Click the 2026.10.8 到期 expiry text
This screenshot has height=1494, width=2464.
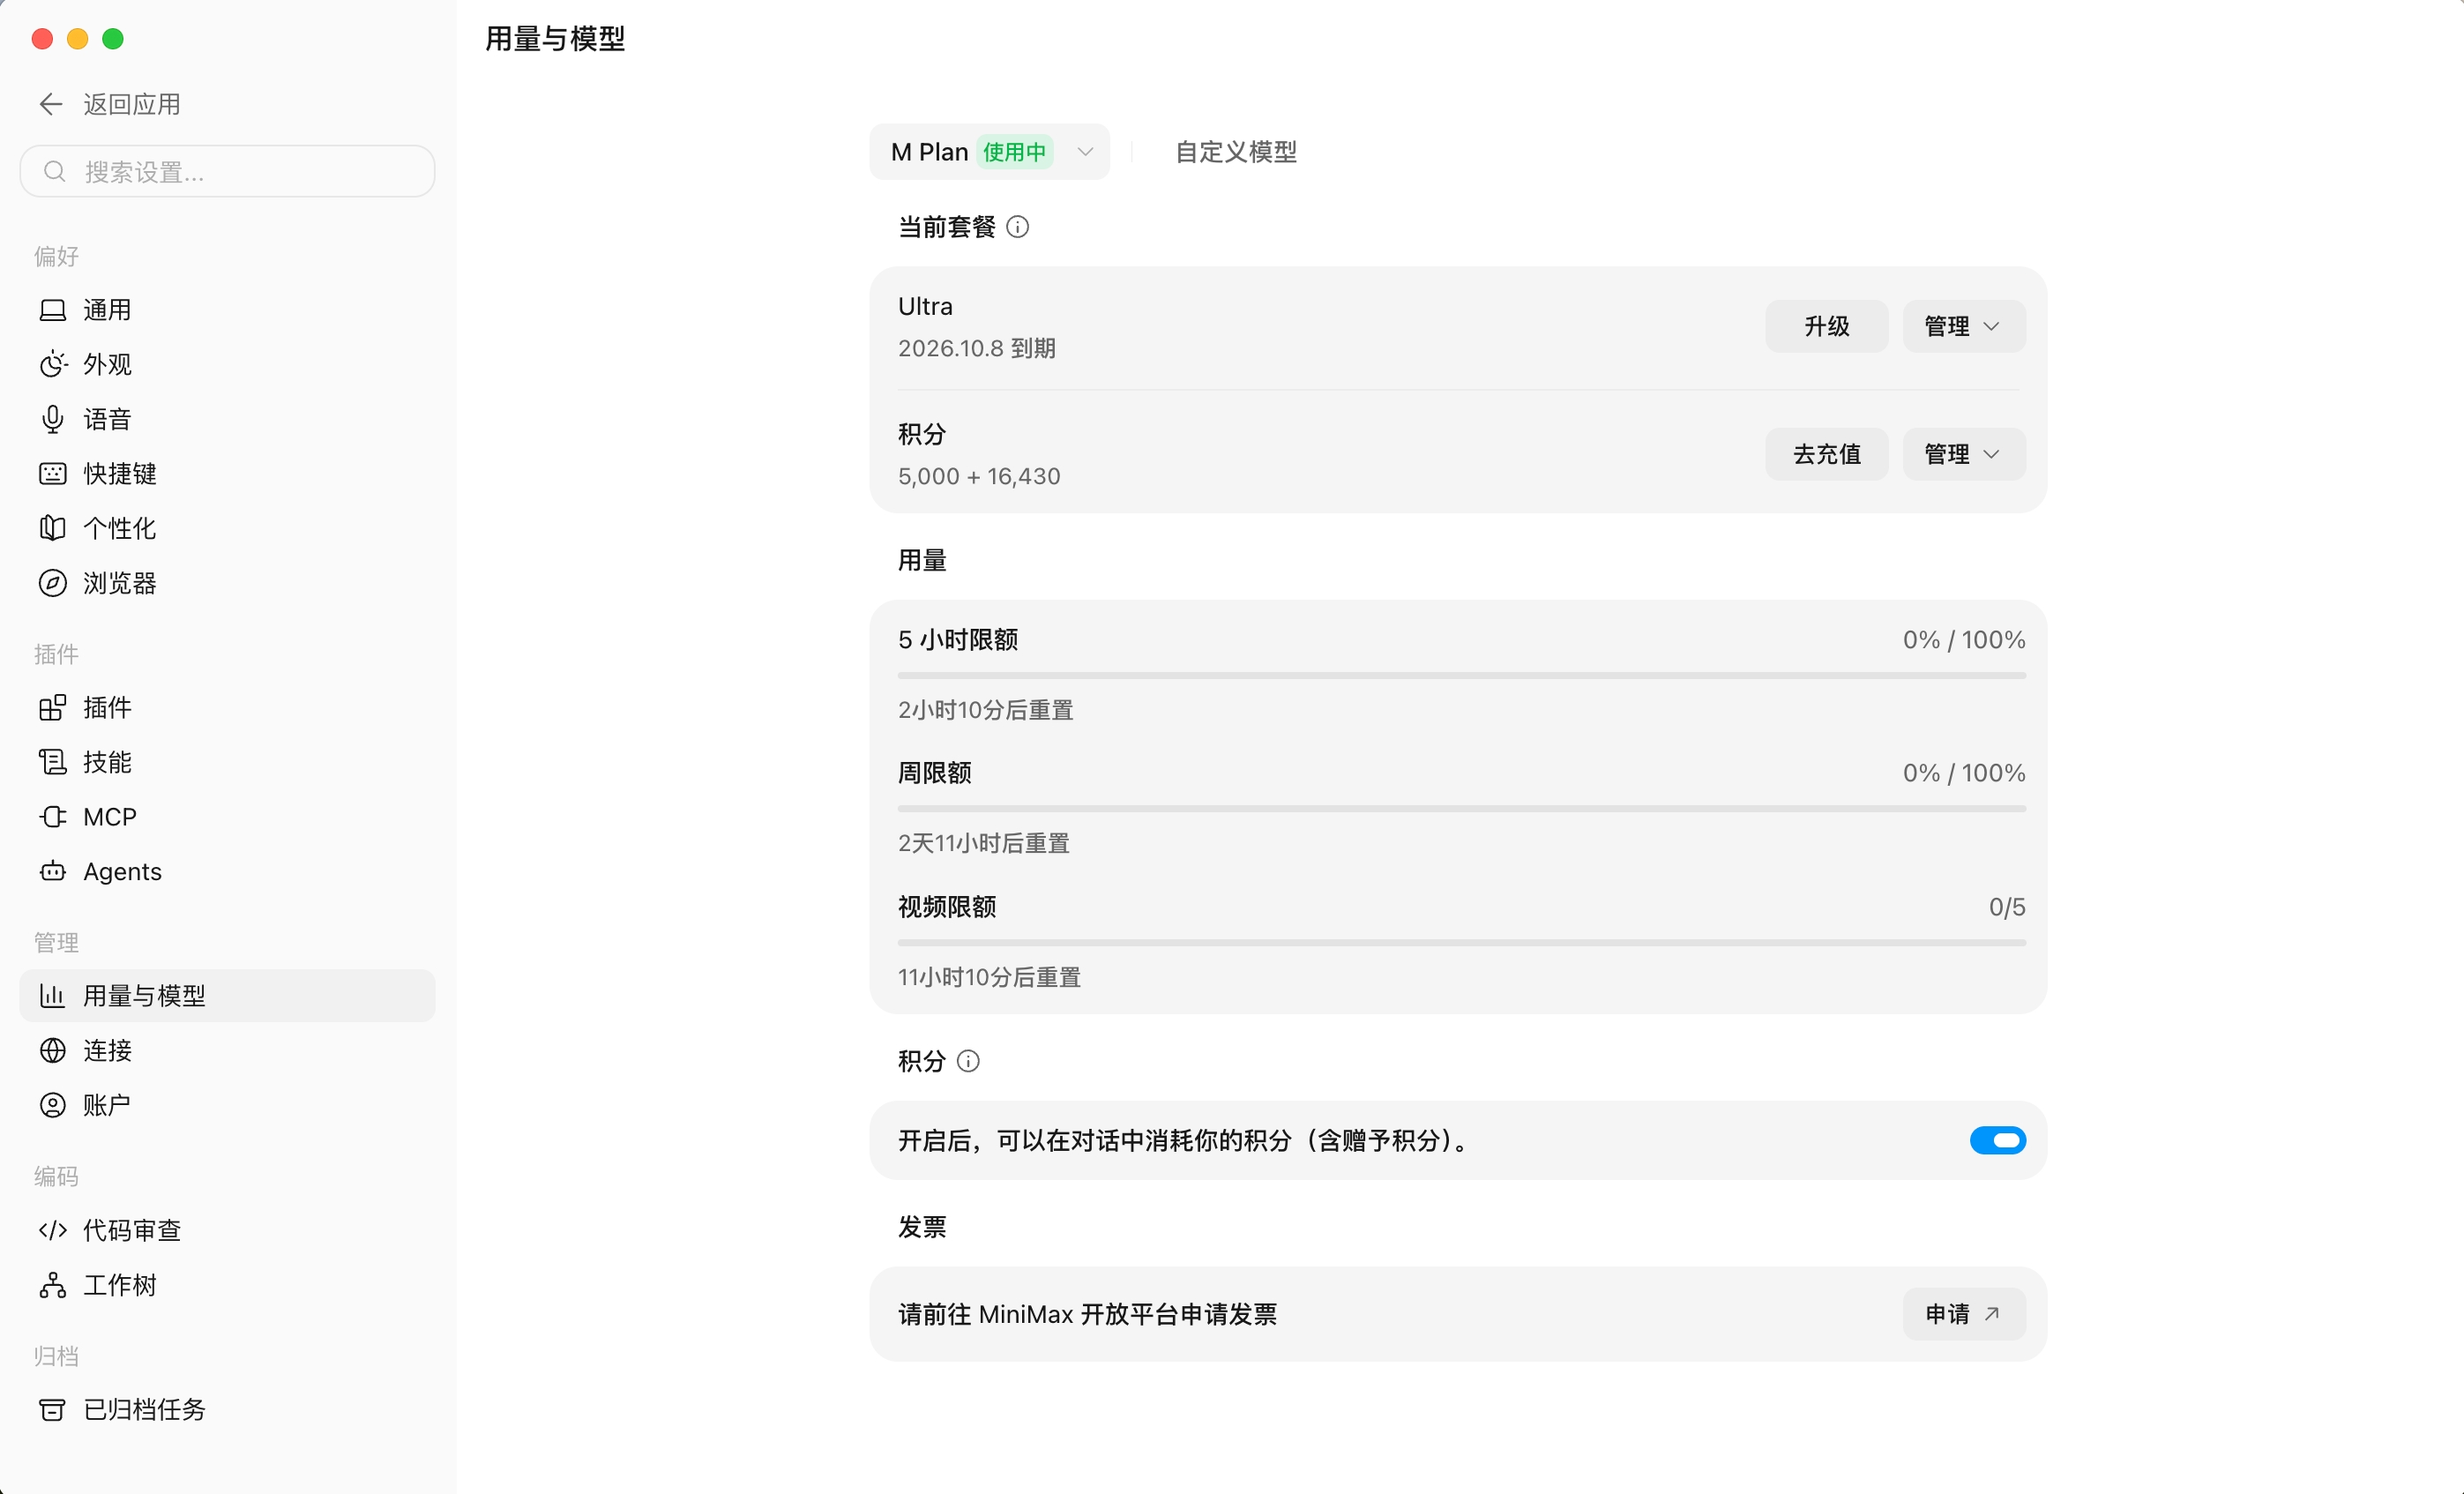tap(977, 348)
